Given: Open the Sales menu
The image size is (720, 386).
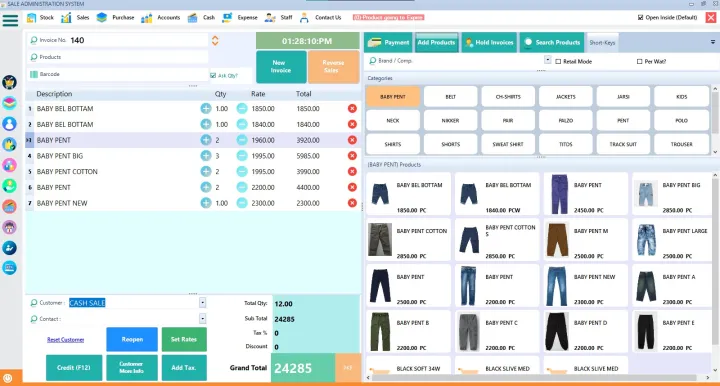Looking at the screenshot, I should 75,17.
